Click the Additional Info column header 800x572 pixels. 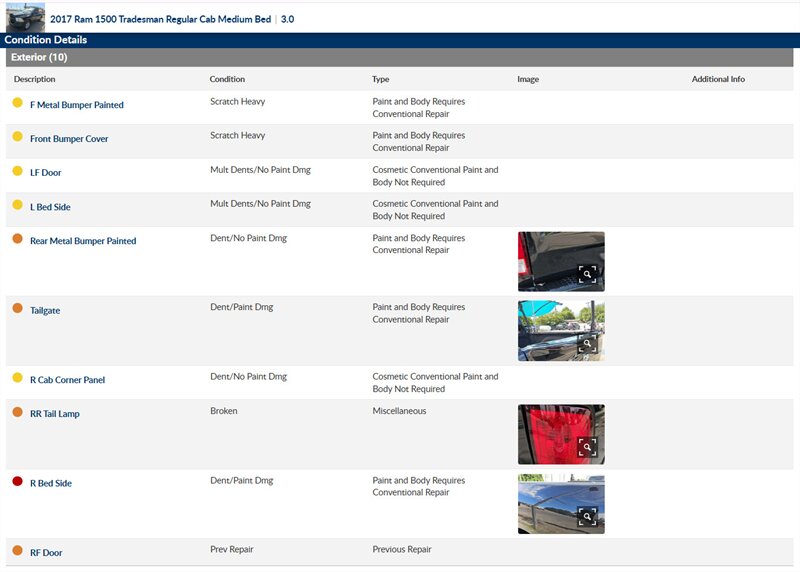[718, 79]
